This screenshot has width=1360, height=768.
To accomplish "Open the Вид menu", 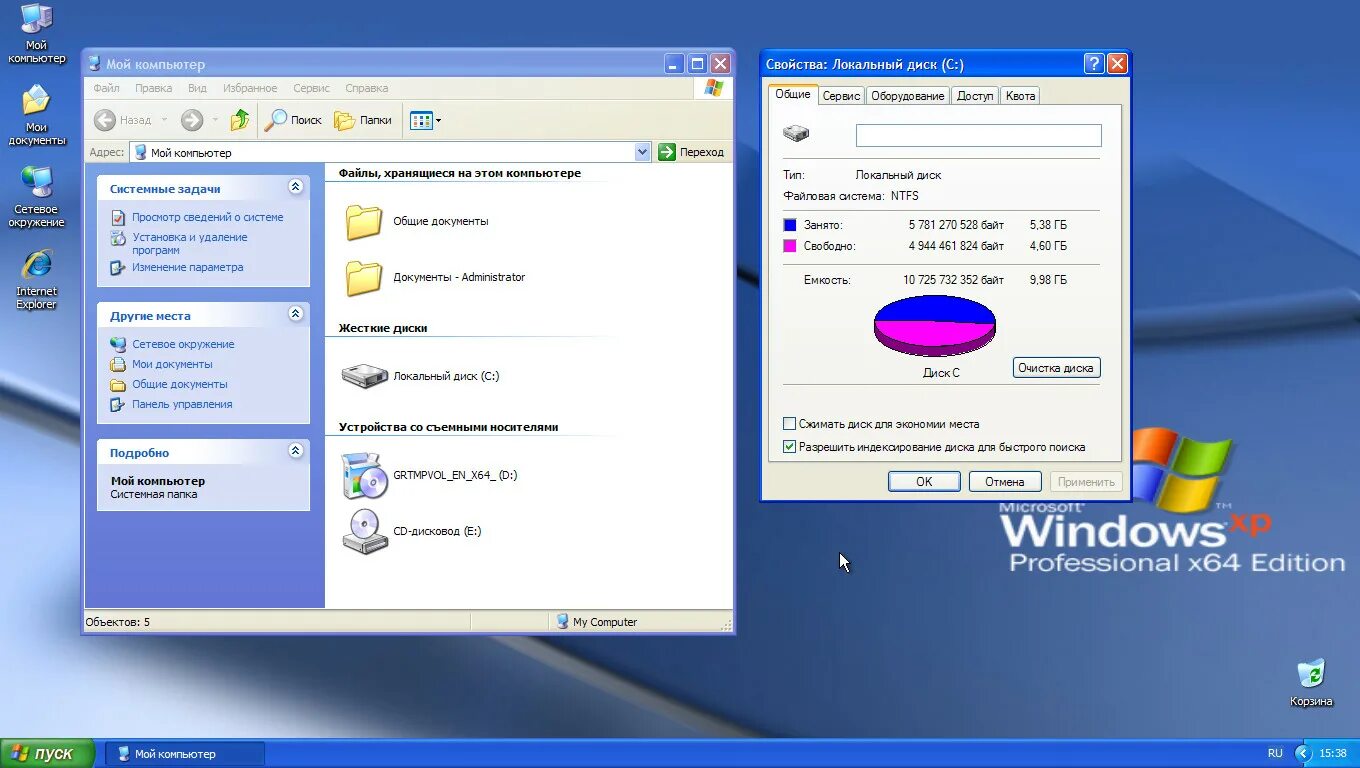I will click(198, 88).
